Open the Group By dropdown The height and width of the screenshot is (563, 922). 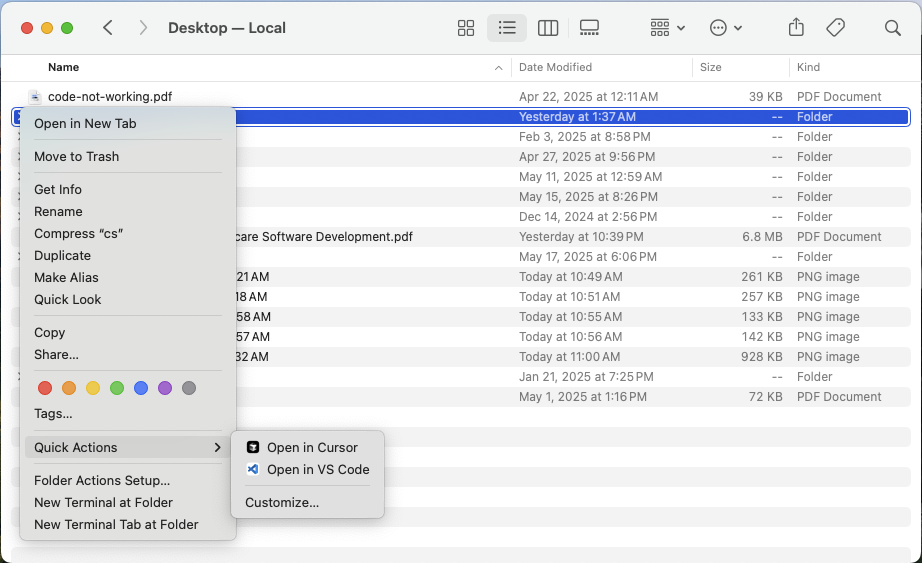tap(667, 28)
